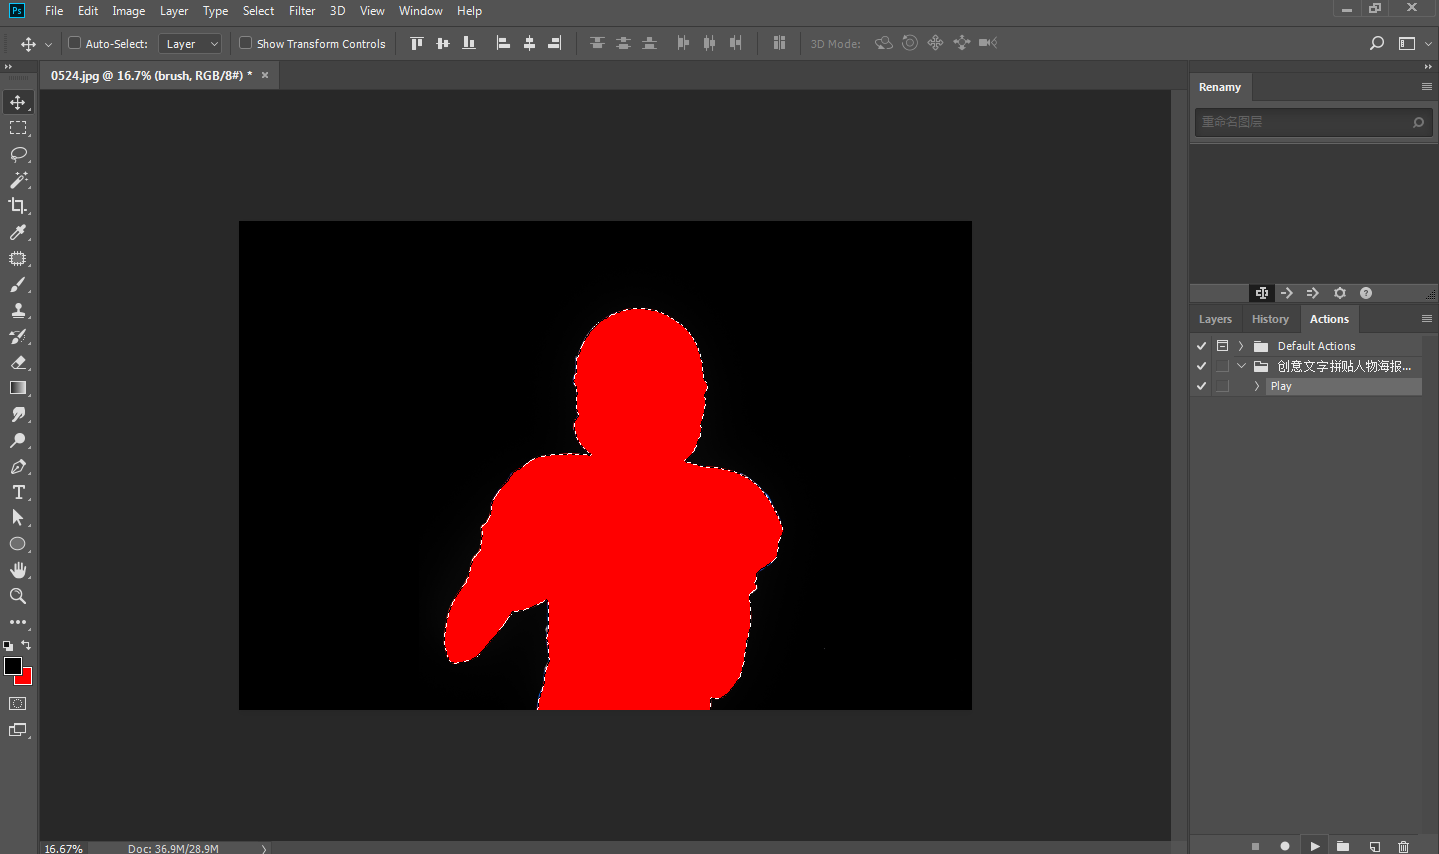Begin recording an action

pos(1285,846)
